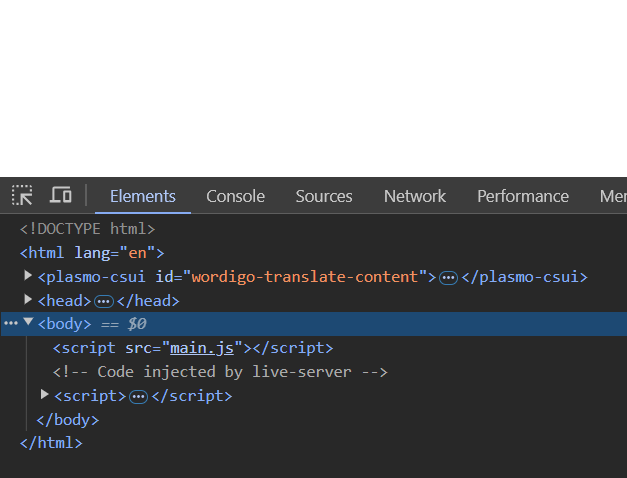
Task: Switch to the Elements tab
Action: (x=142, y=196)
